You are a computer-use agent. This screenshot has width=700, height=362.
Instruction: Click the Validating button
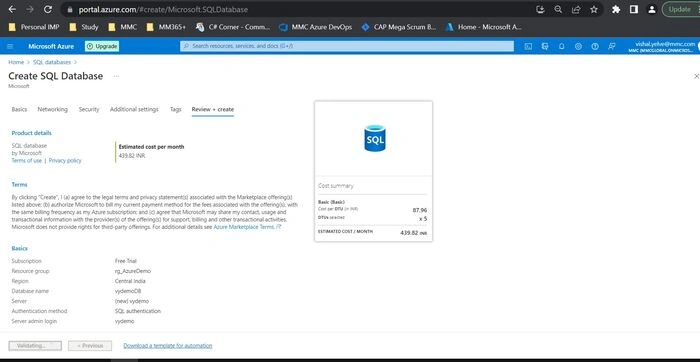click(x=35, y=346)
